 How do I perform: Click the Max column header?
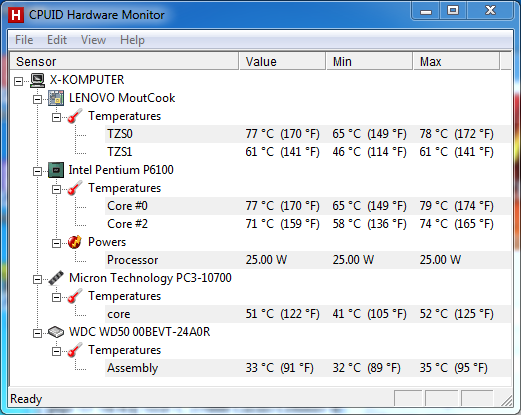(457, 61)
